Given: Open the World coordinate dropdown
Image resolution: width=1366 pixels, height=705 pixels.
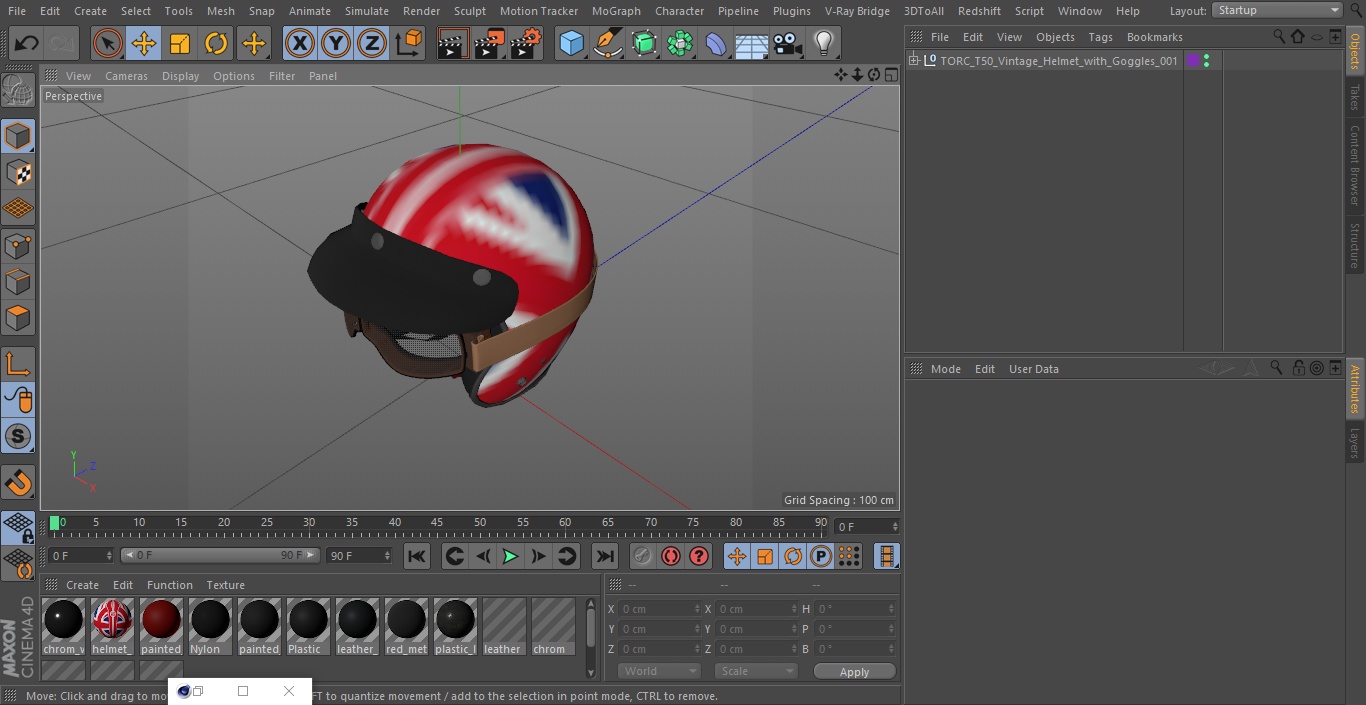Looking at the screenshot, I should 658,671.
